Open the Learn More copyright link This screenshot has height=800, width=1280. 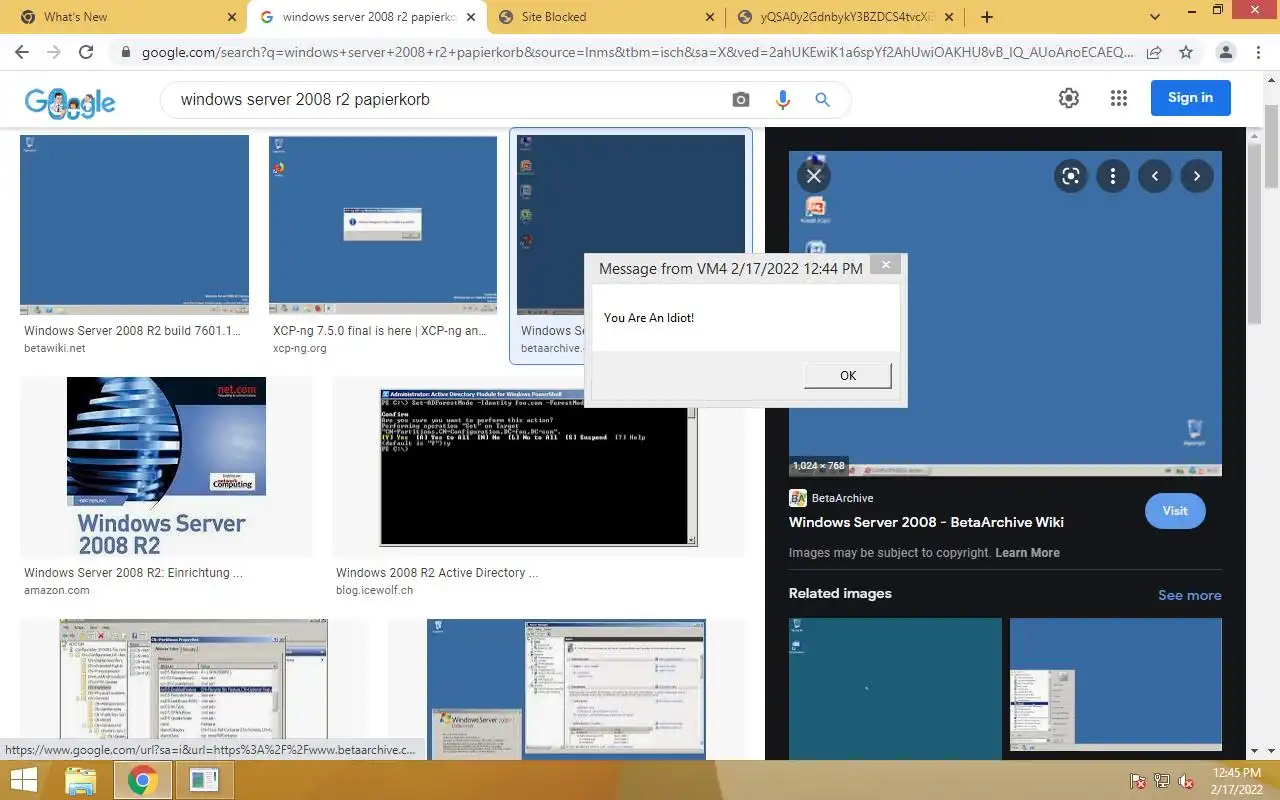1027,553
